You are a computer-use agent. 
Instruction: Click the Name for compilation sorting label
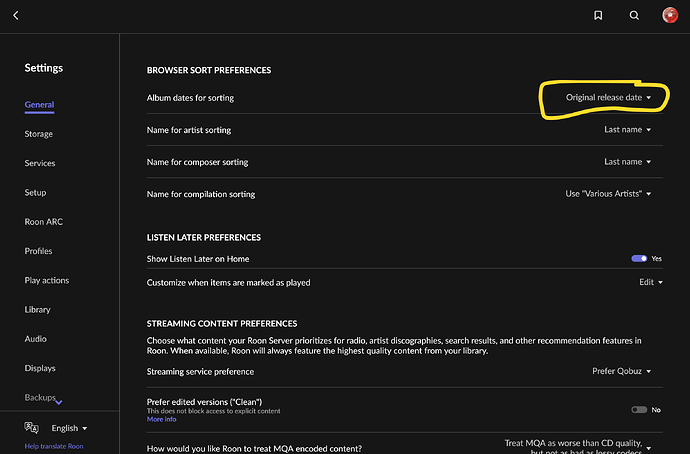coord(201,194)
